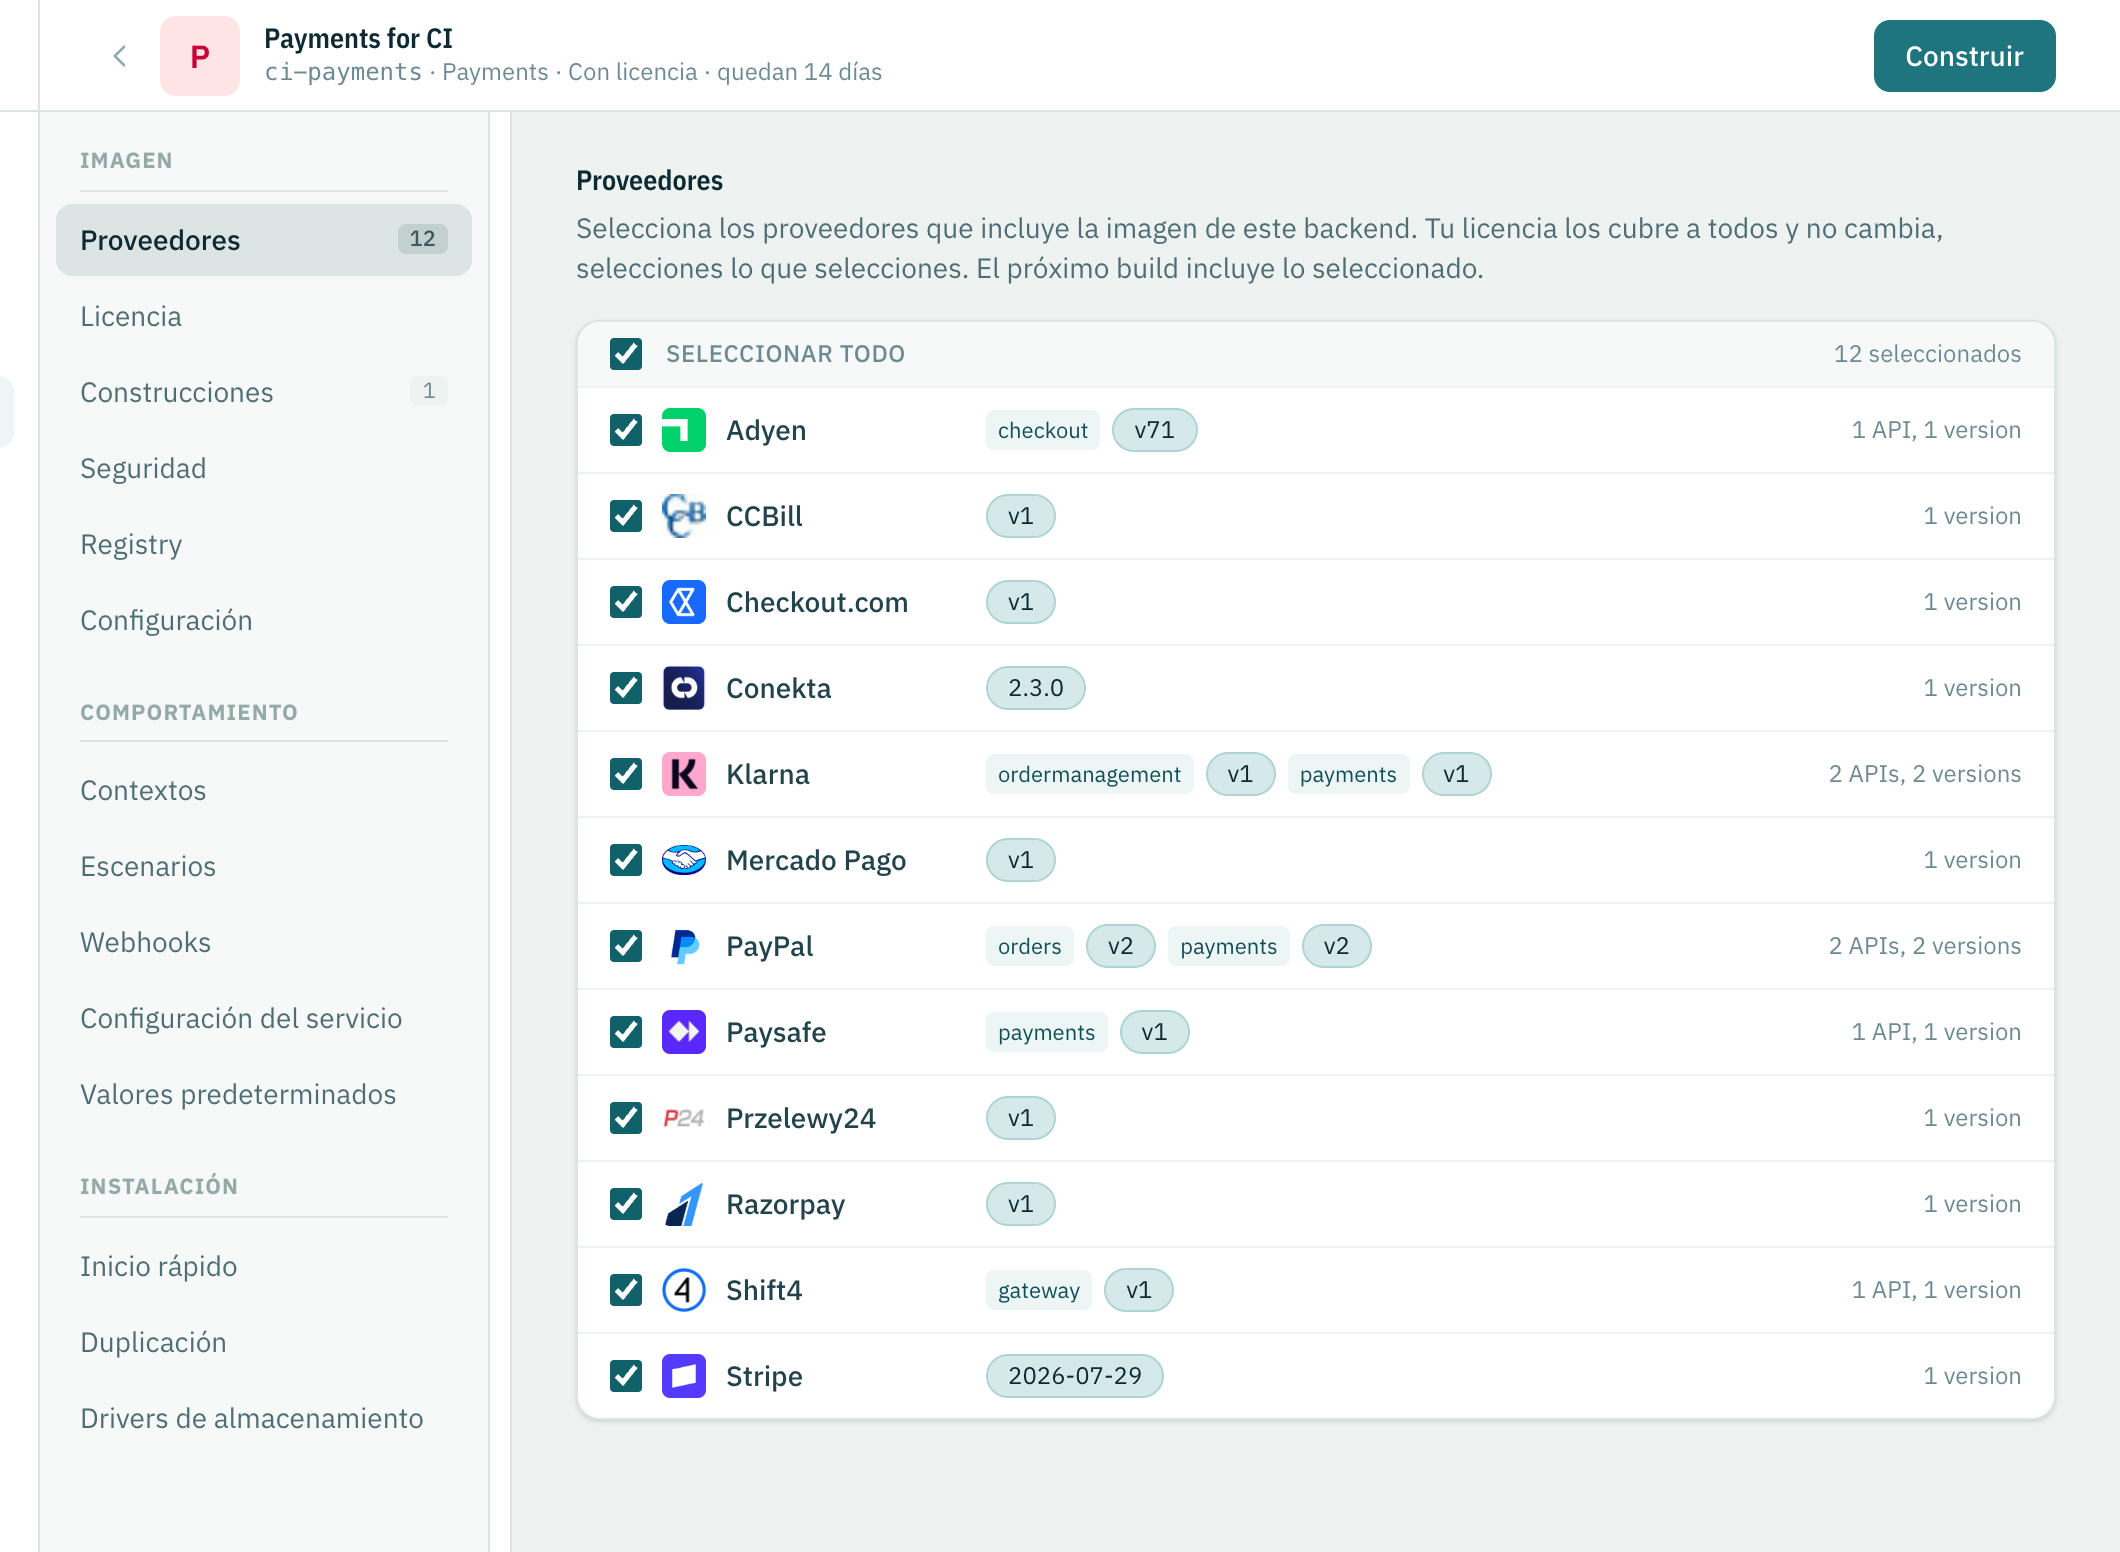Click the Mercado Pago logo icon

[x=684, y=860]
